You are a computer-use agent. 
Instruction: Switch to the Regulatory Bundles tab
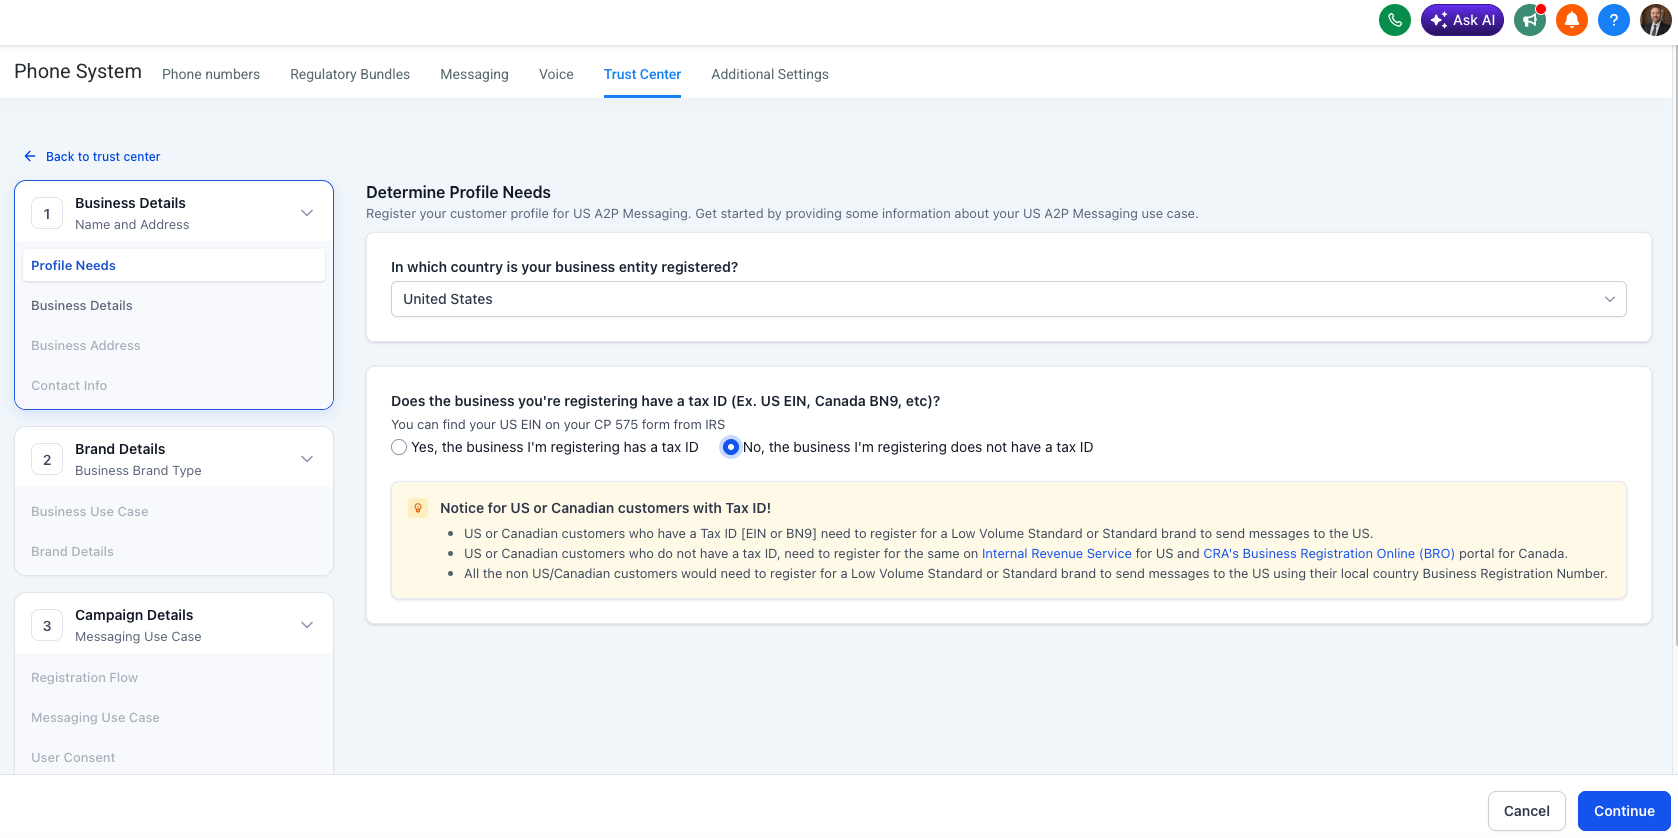coord(350,74)
